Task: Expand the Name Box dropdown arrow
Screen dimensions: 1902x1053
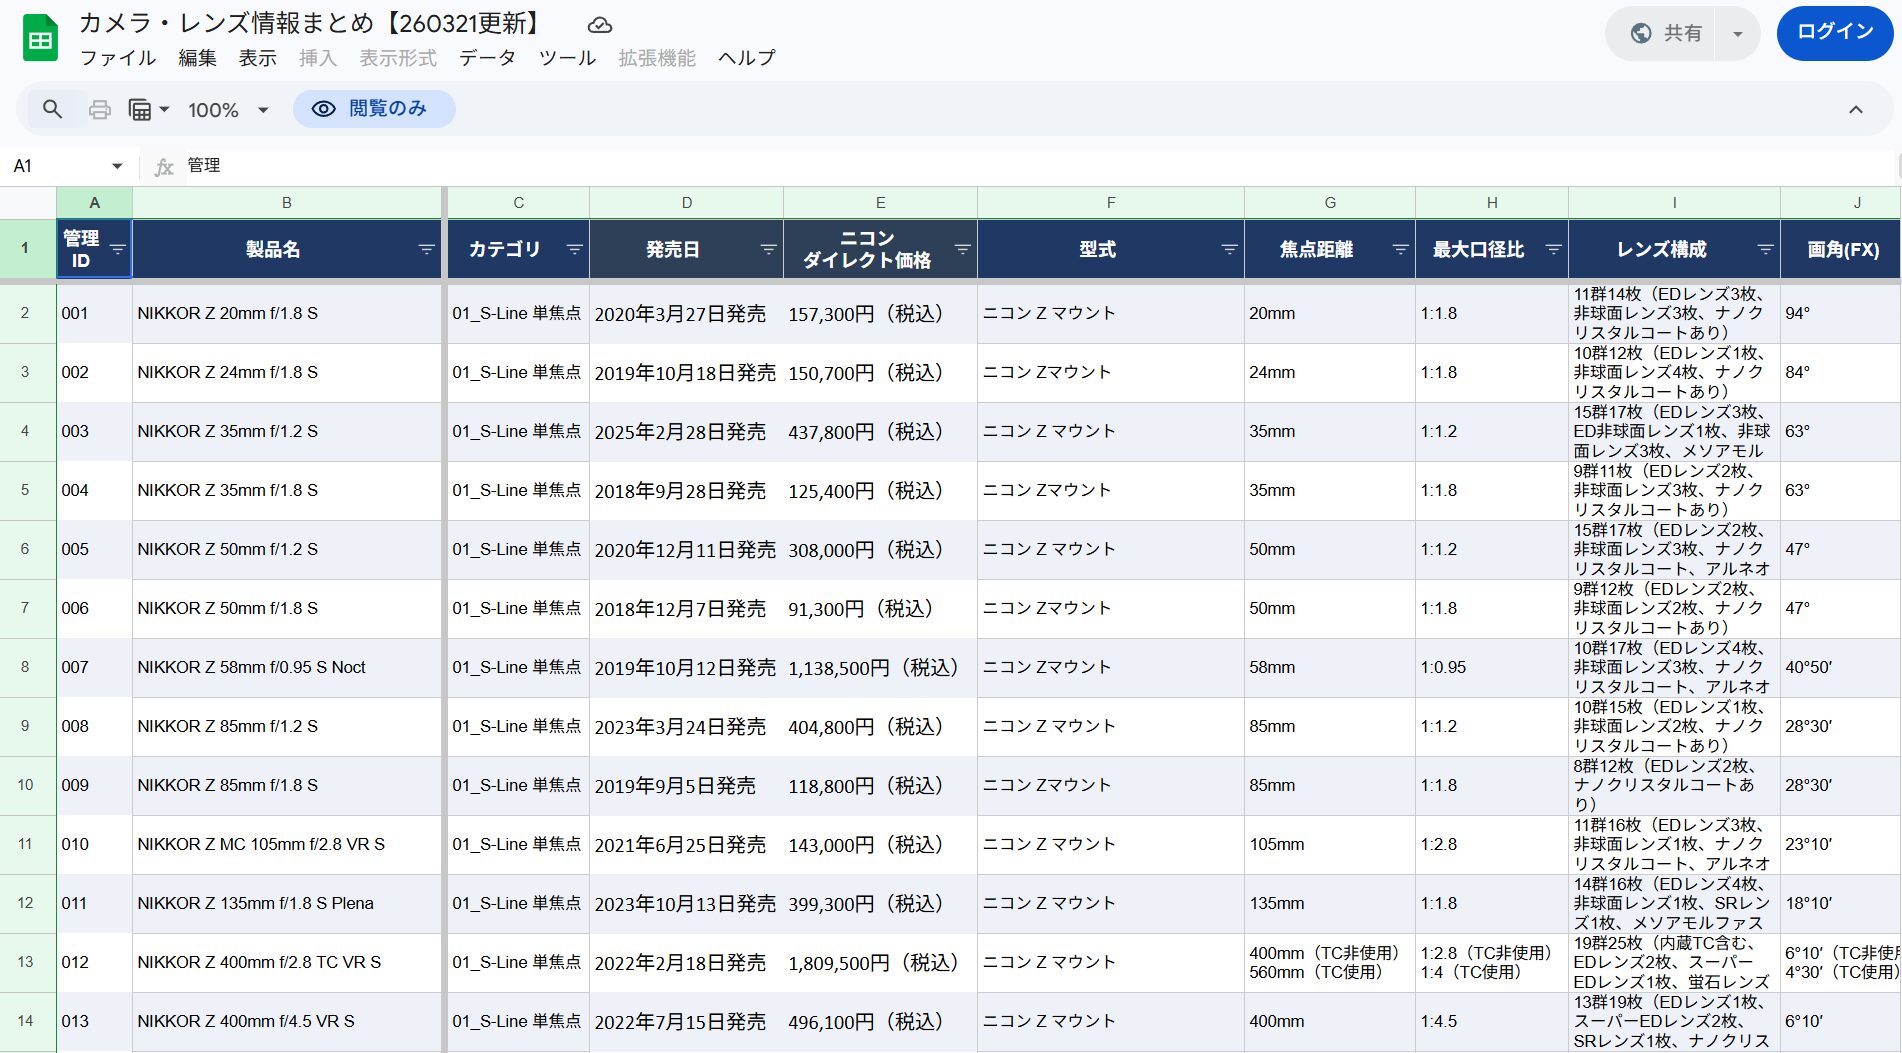Action: pos(117,166)
